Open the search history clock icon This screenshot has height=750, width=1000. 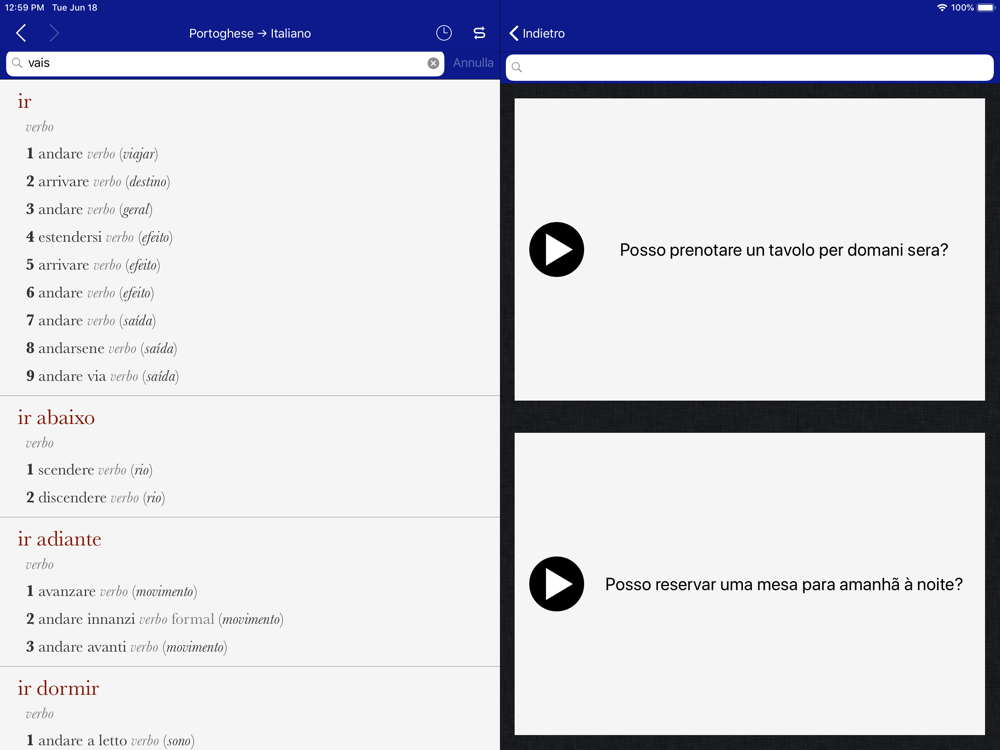click(x=444, y=33)
